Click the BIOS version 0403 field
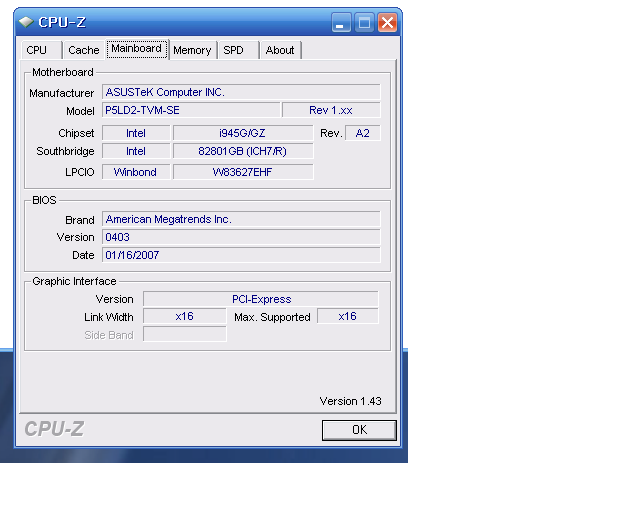This screenshot has height=512, width=640. (241, 237)
